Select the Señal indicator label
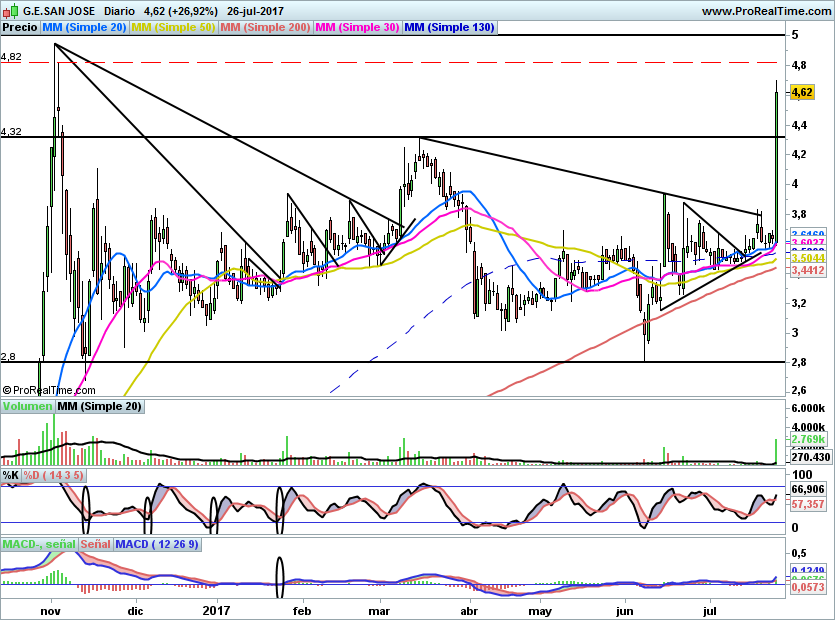The image size is (835, 620). click(x=96, y=544)
